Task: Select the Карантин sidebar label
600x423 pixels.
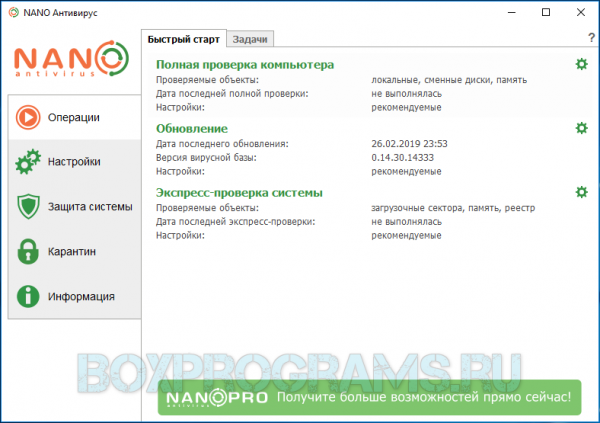Action: point(72,252)
